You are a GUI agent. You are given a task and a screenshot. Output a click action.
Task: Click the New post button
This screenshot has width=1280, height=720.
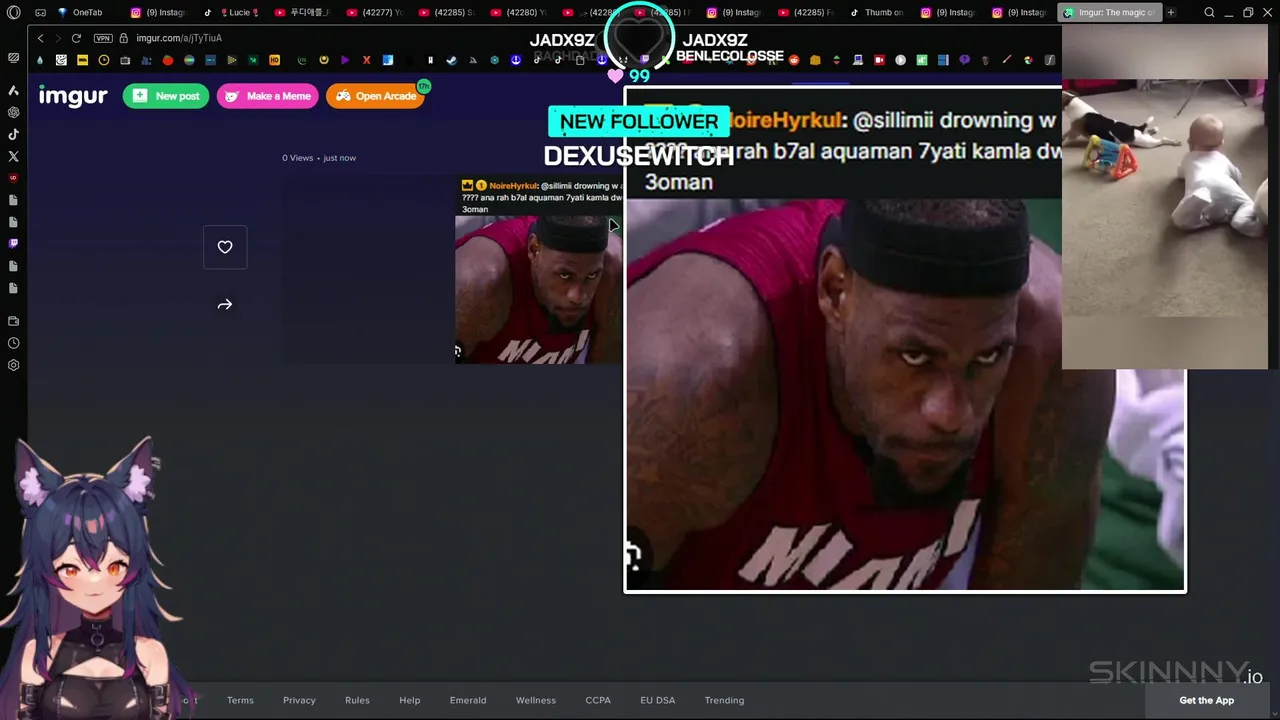[x=166, y=96]
